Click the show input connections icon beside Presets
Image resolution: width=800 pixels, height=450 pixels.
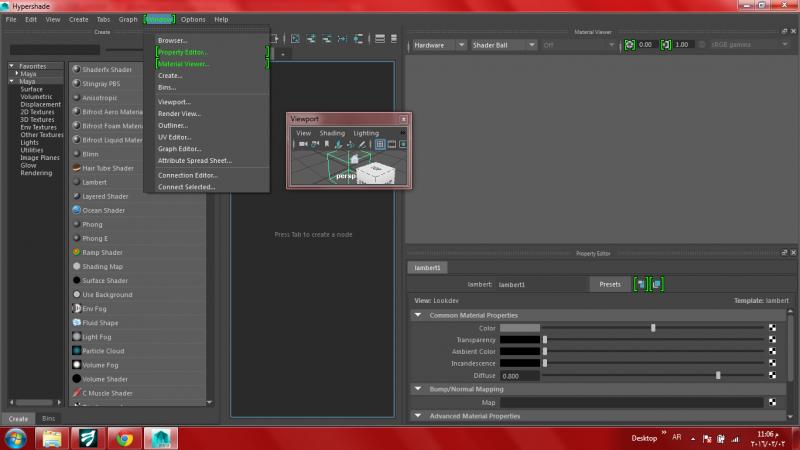641,284
